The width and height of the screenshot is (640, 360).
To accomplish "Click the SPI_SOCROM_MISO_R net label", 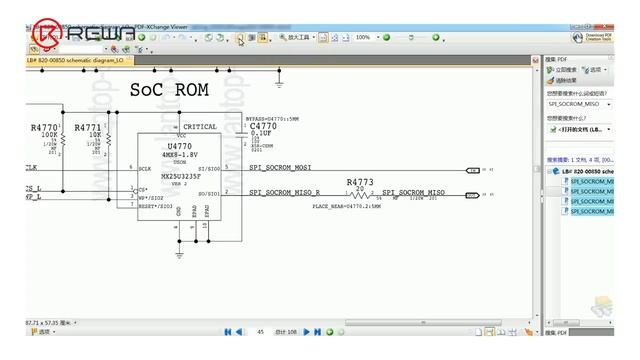I will [284, 192].
